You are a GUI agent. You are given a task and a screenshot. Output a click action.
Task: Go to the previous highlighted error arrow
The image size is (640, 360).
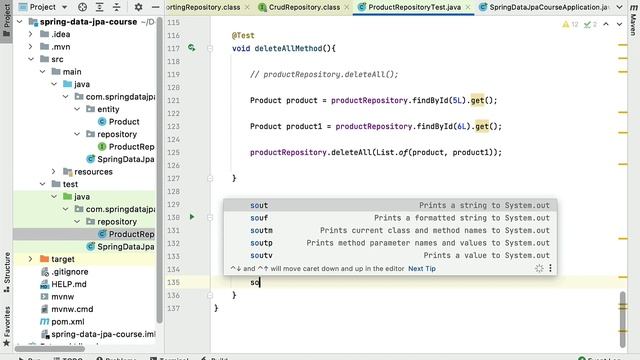pos(606,24)
